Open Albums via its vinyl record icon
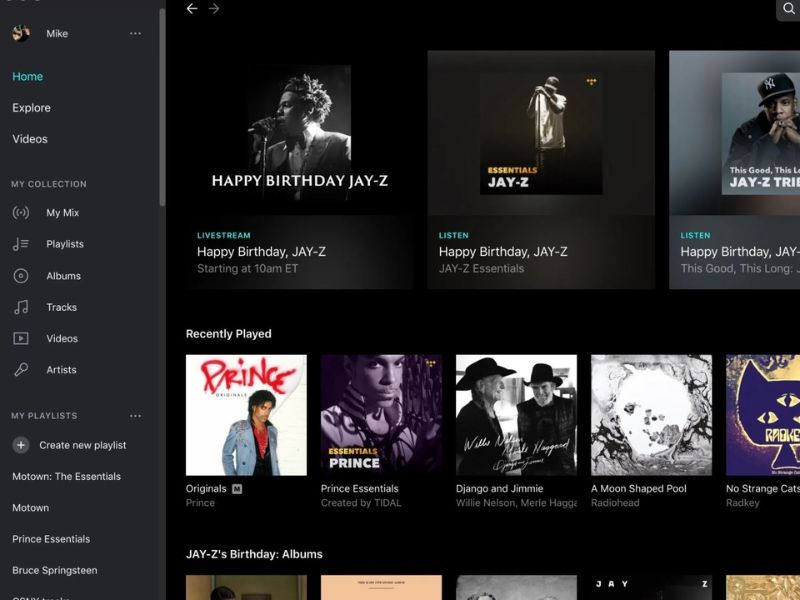 coord(20,275)
